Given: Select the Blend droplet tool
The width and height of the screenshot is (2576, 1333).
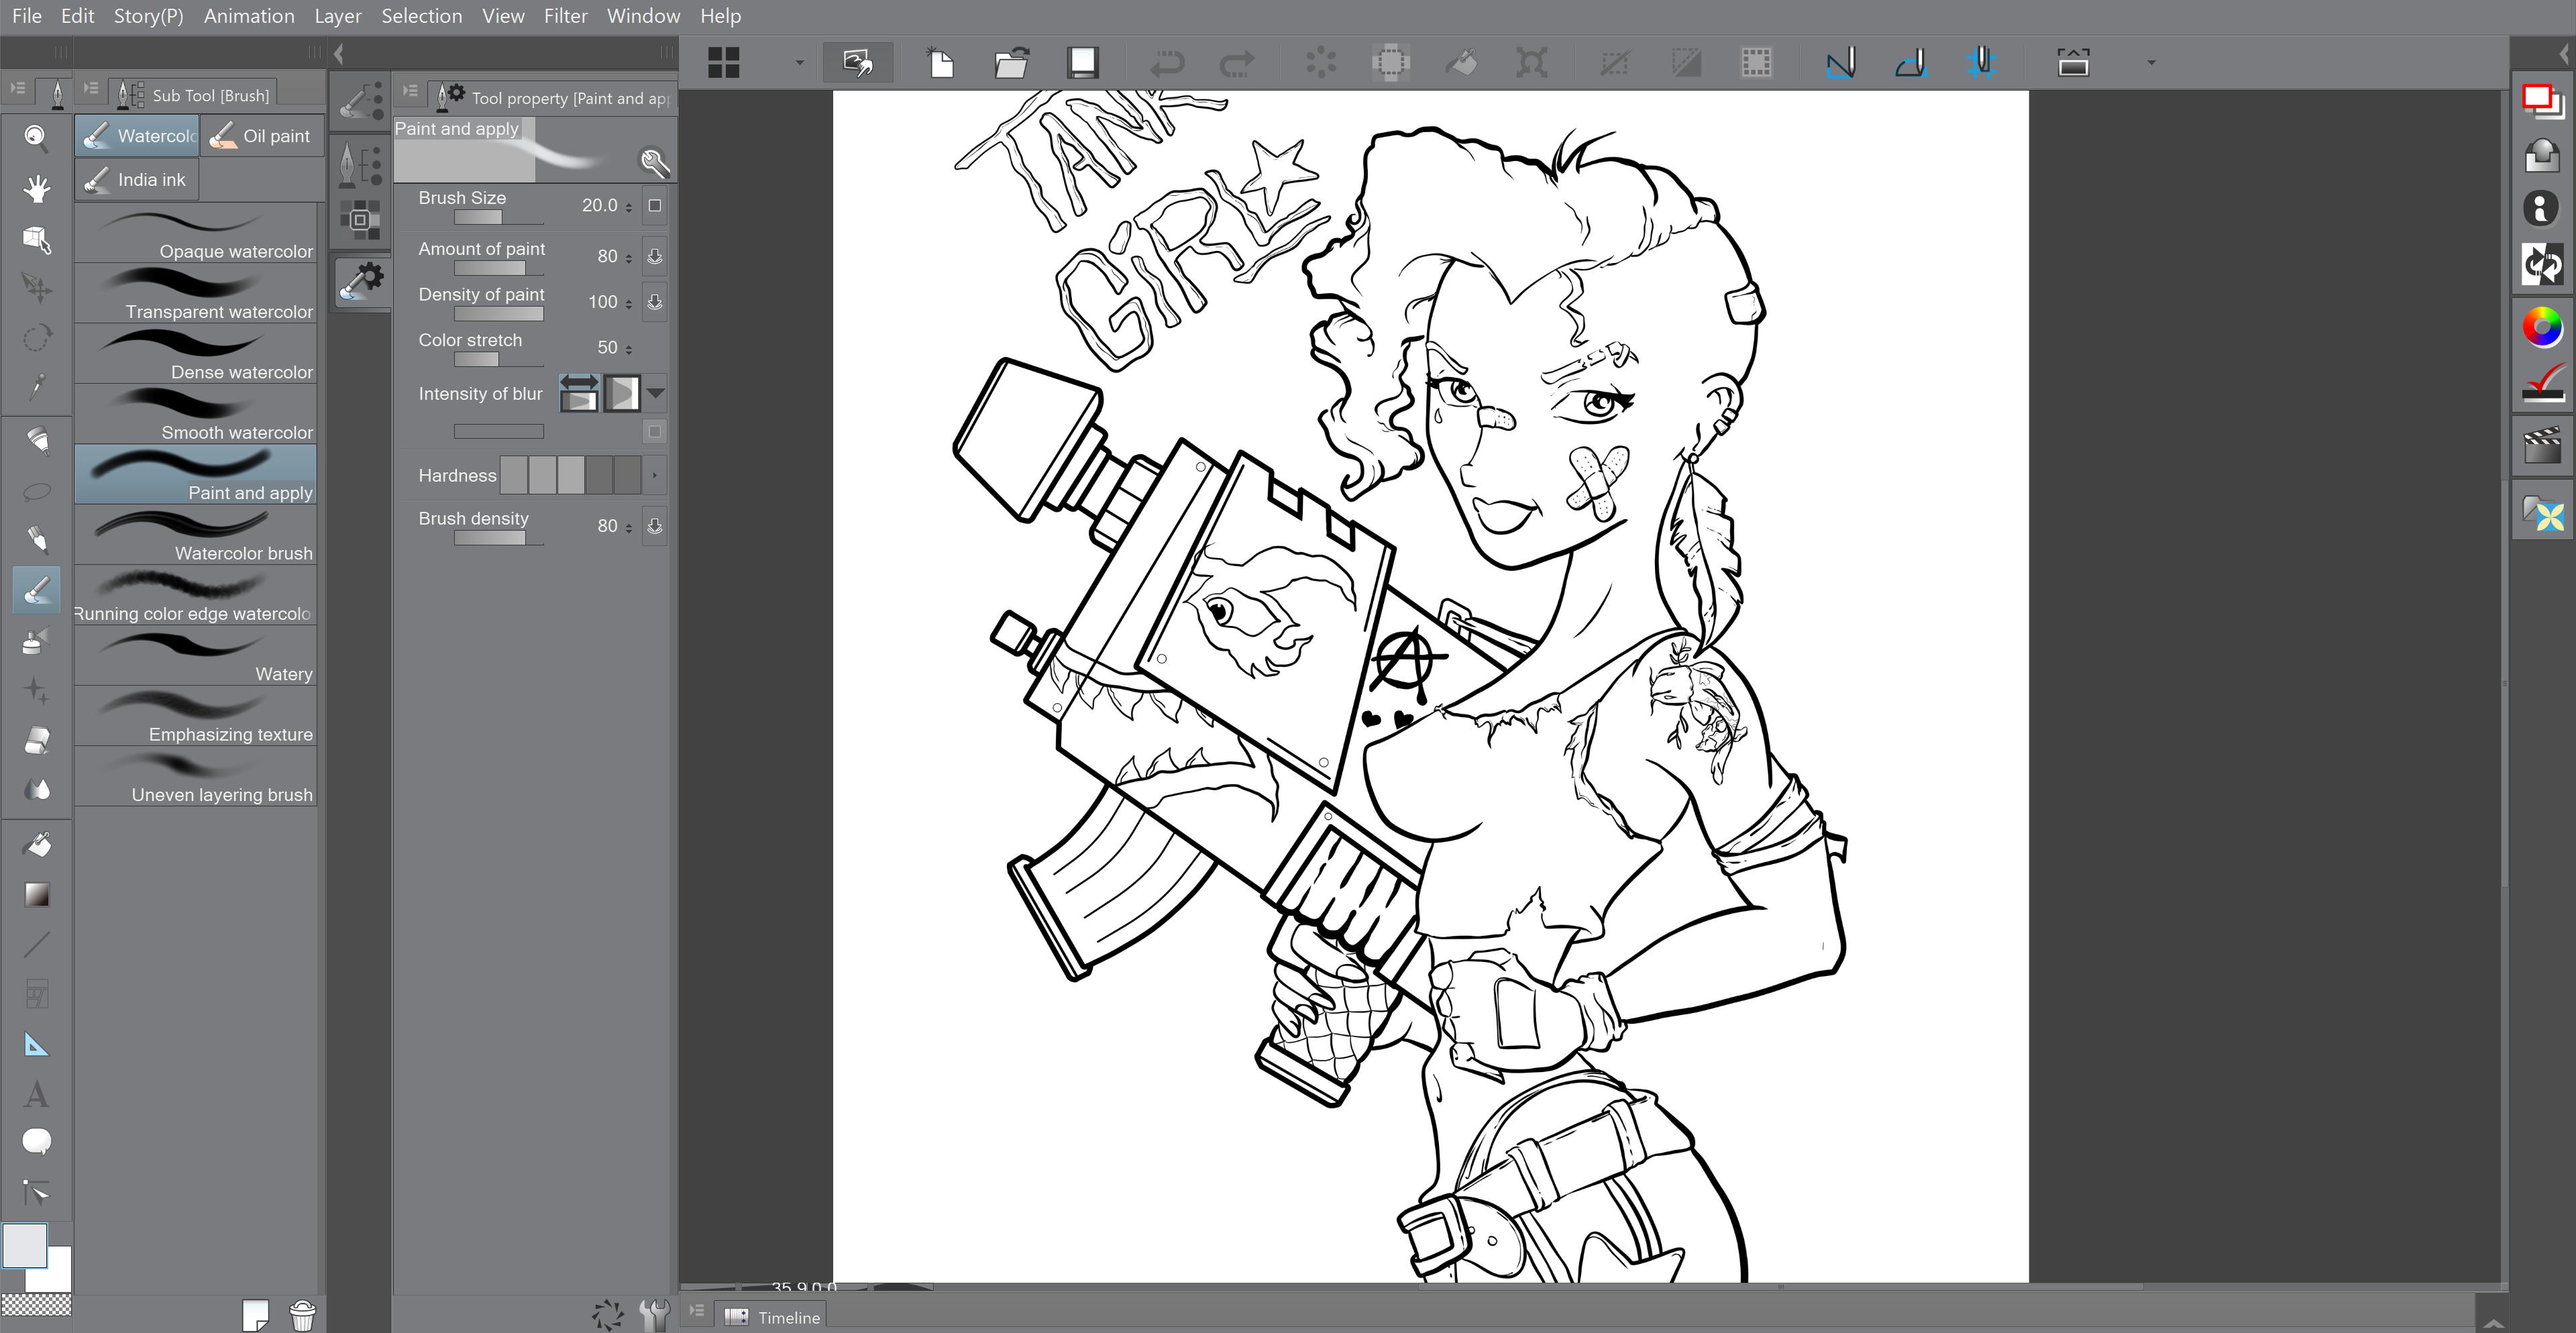Looking at the screenshot, I should point(36,790).
